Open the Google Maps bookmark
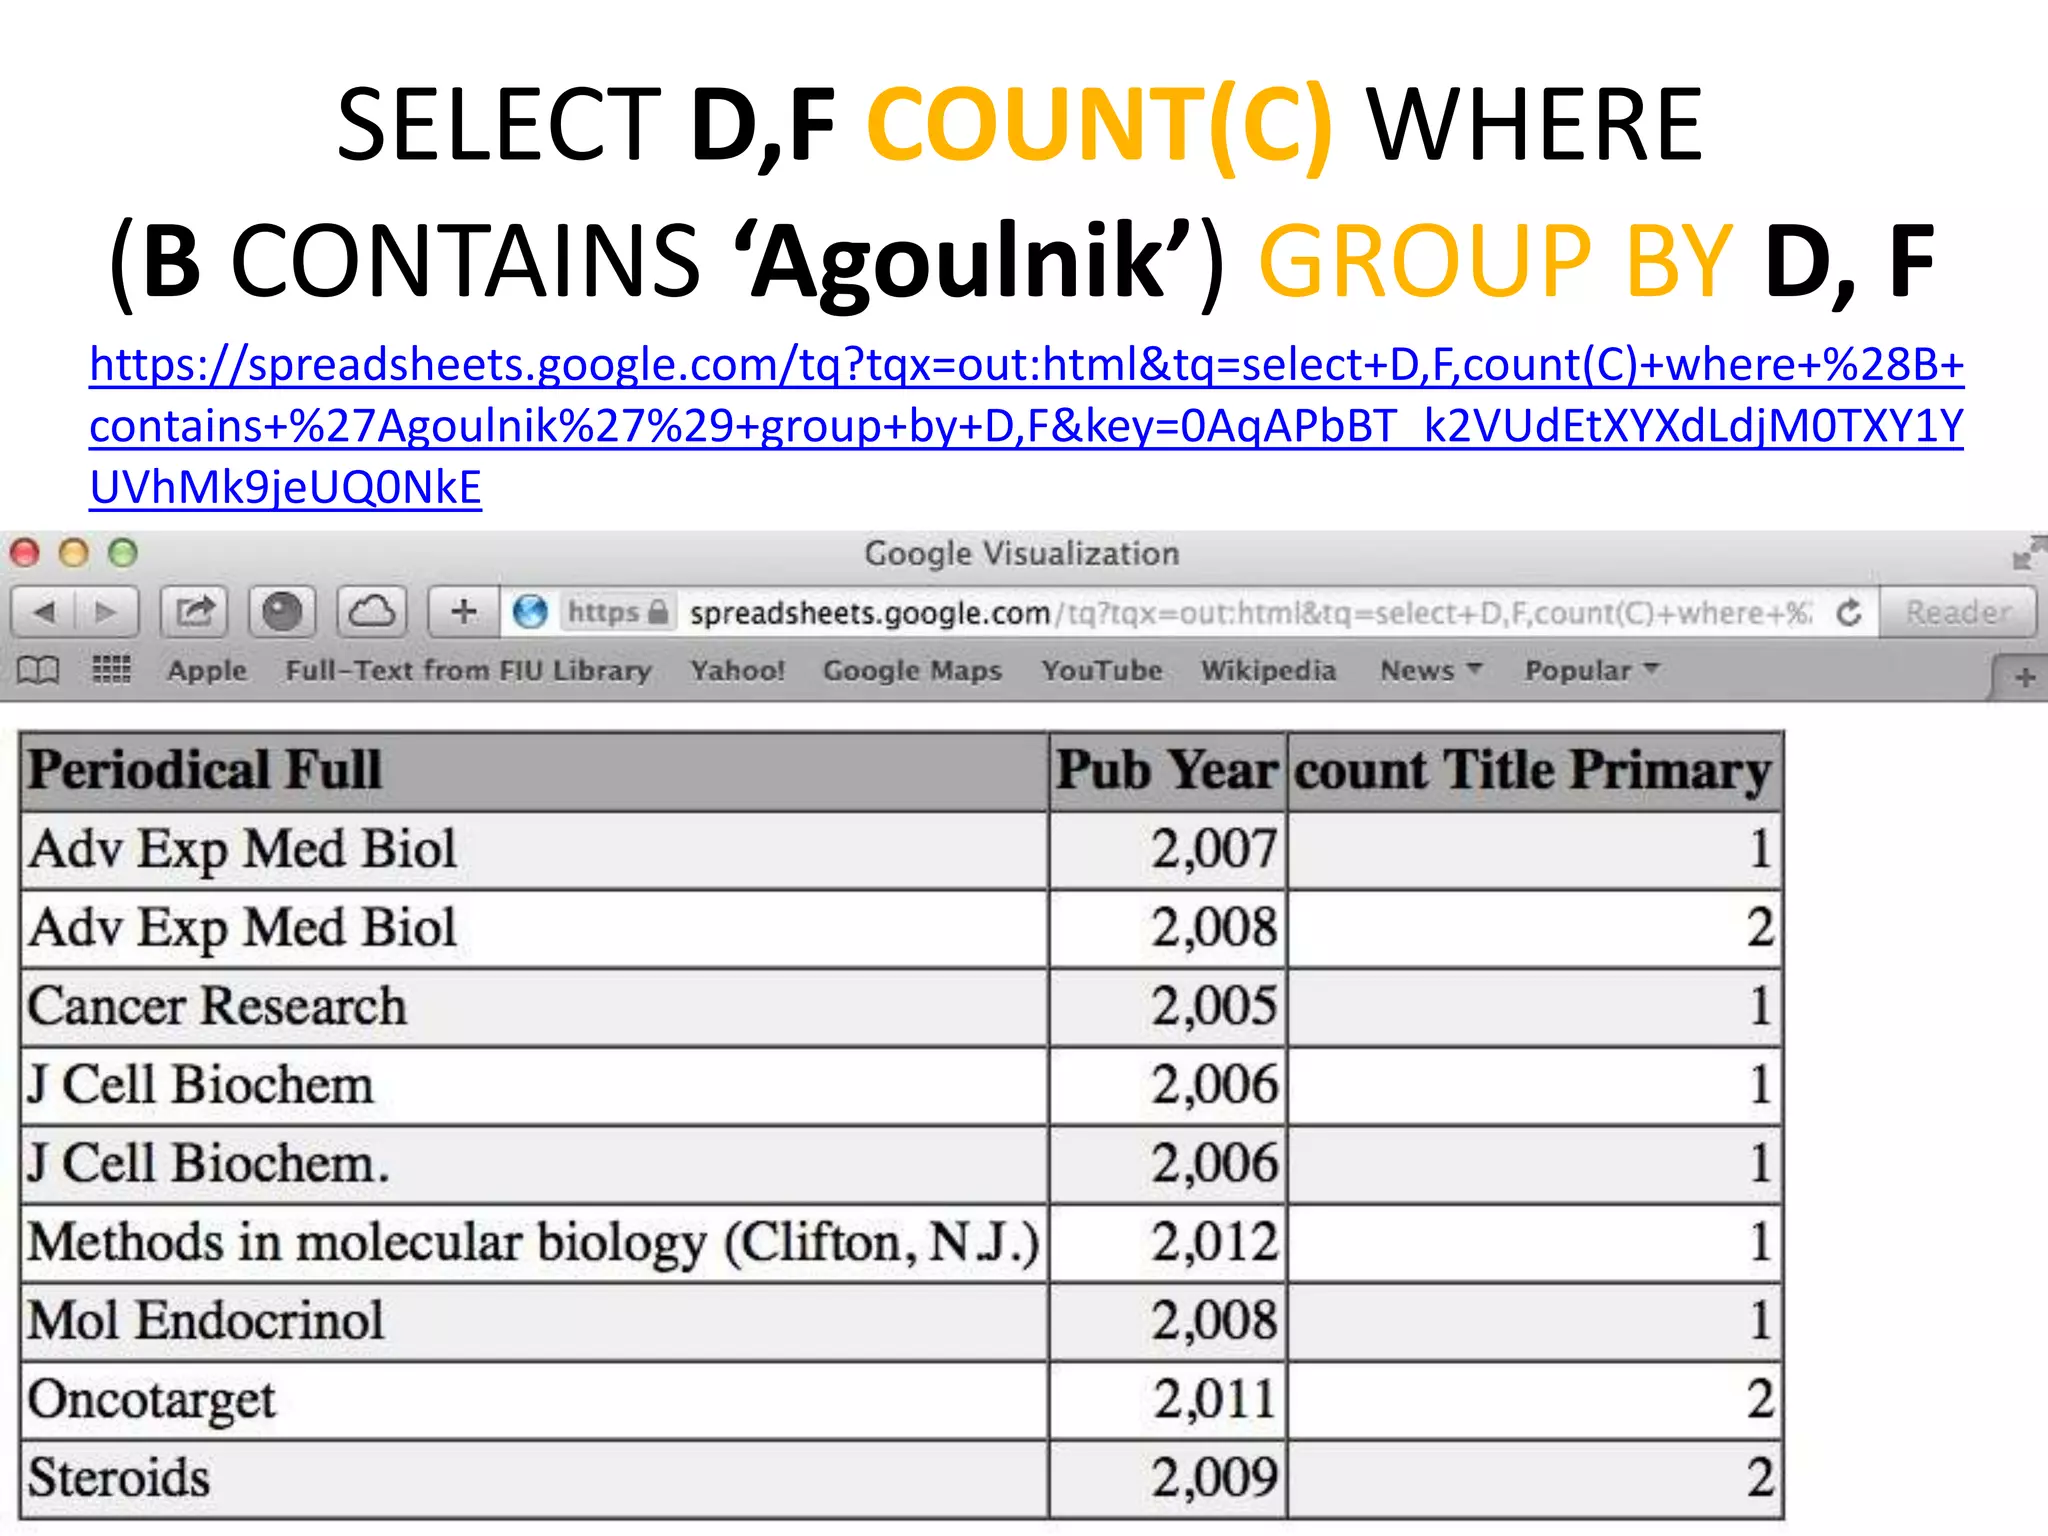 (912, 670)
